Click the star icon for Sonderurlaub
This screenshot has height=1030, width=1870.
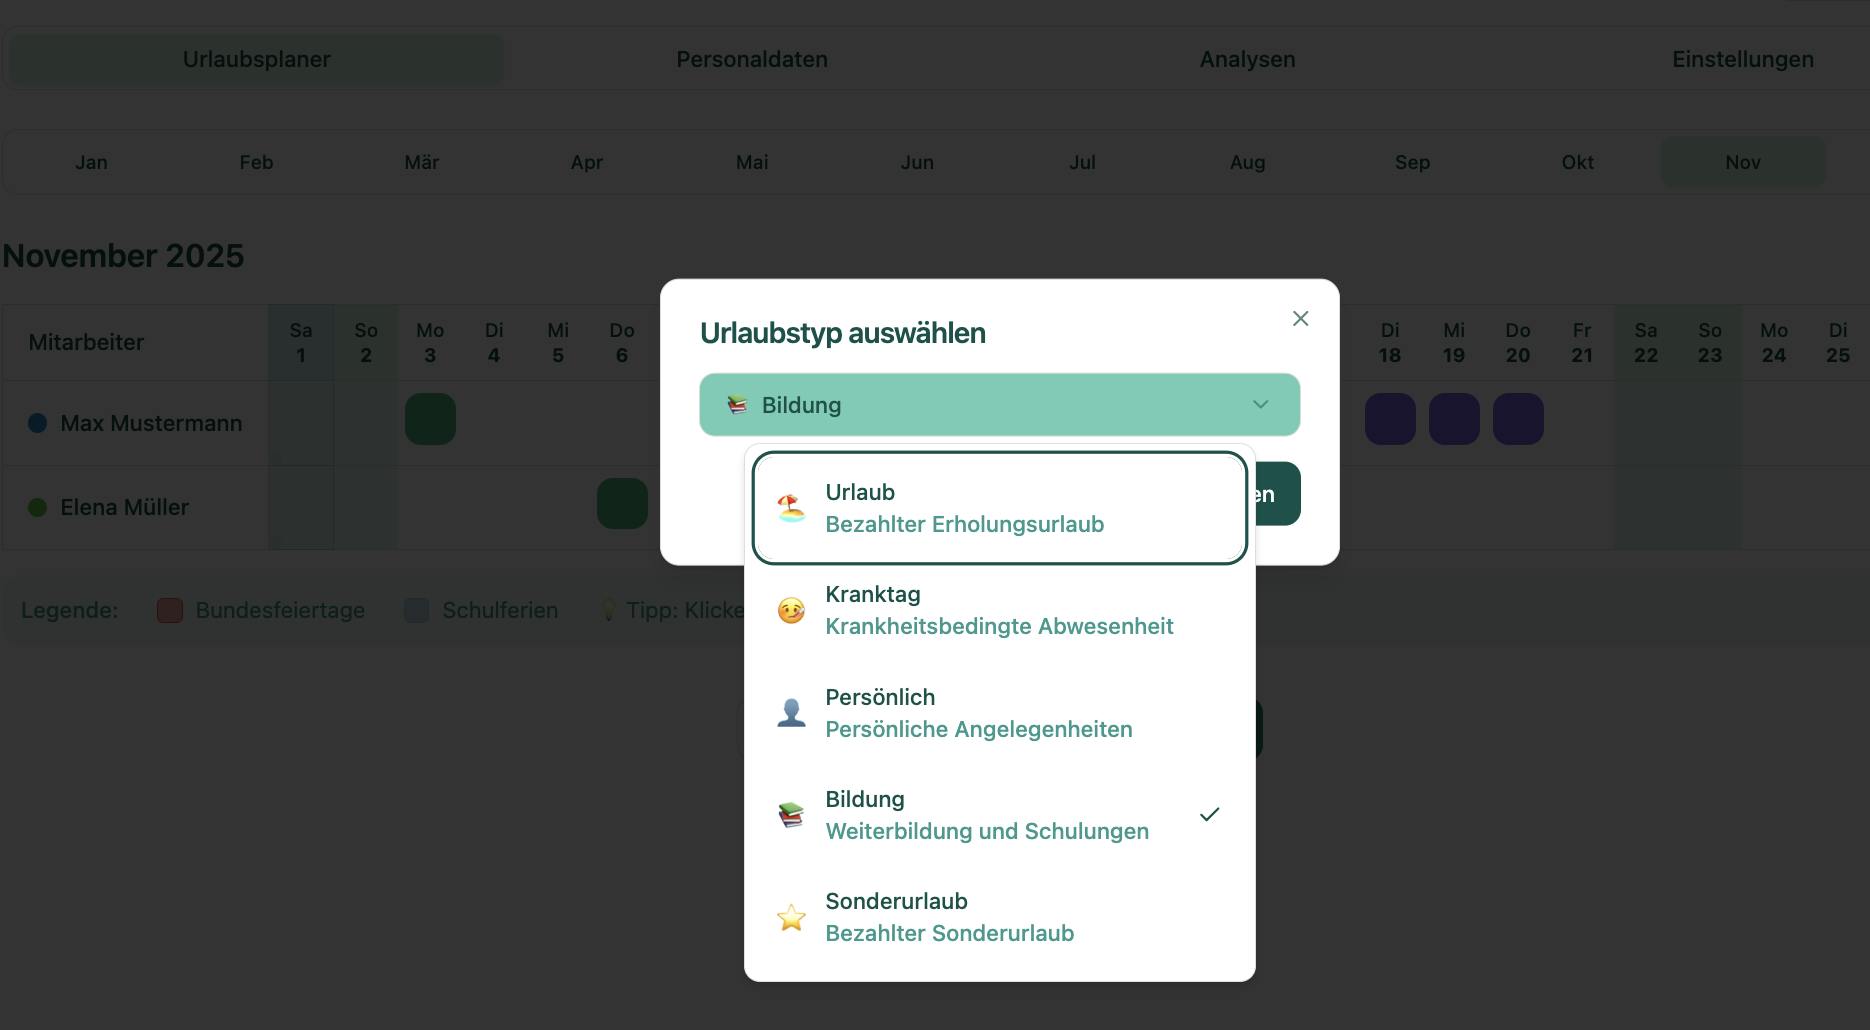(x=791, y=916)
